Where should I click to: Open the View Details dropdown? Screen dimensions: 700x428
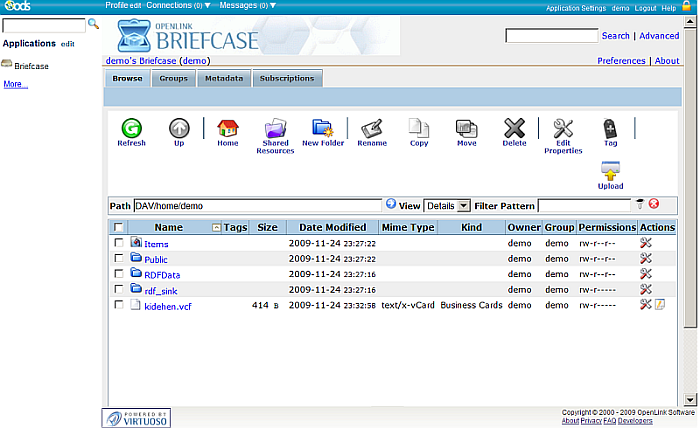click(447, 205)
